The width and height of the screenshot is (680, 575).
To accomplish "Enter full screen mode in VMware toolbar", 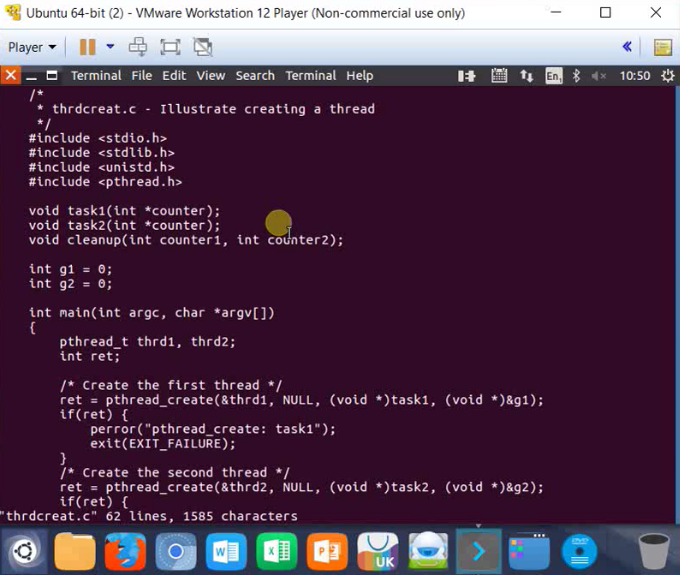I will tap(170, 47).
